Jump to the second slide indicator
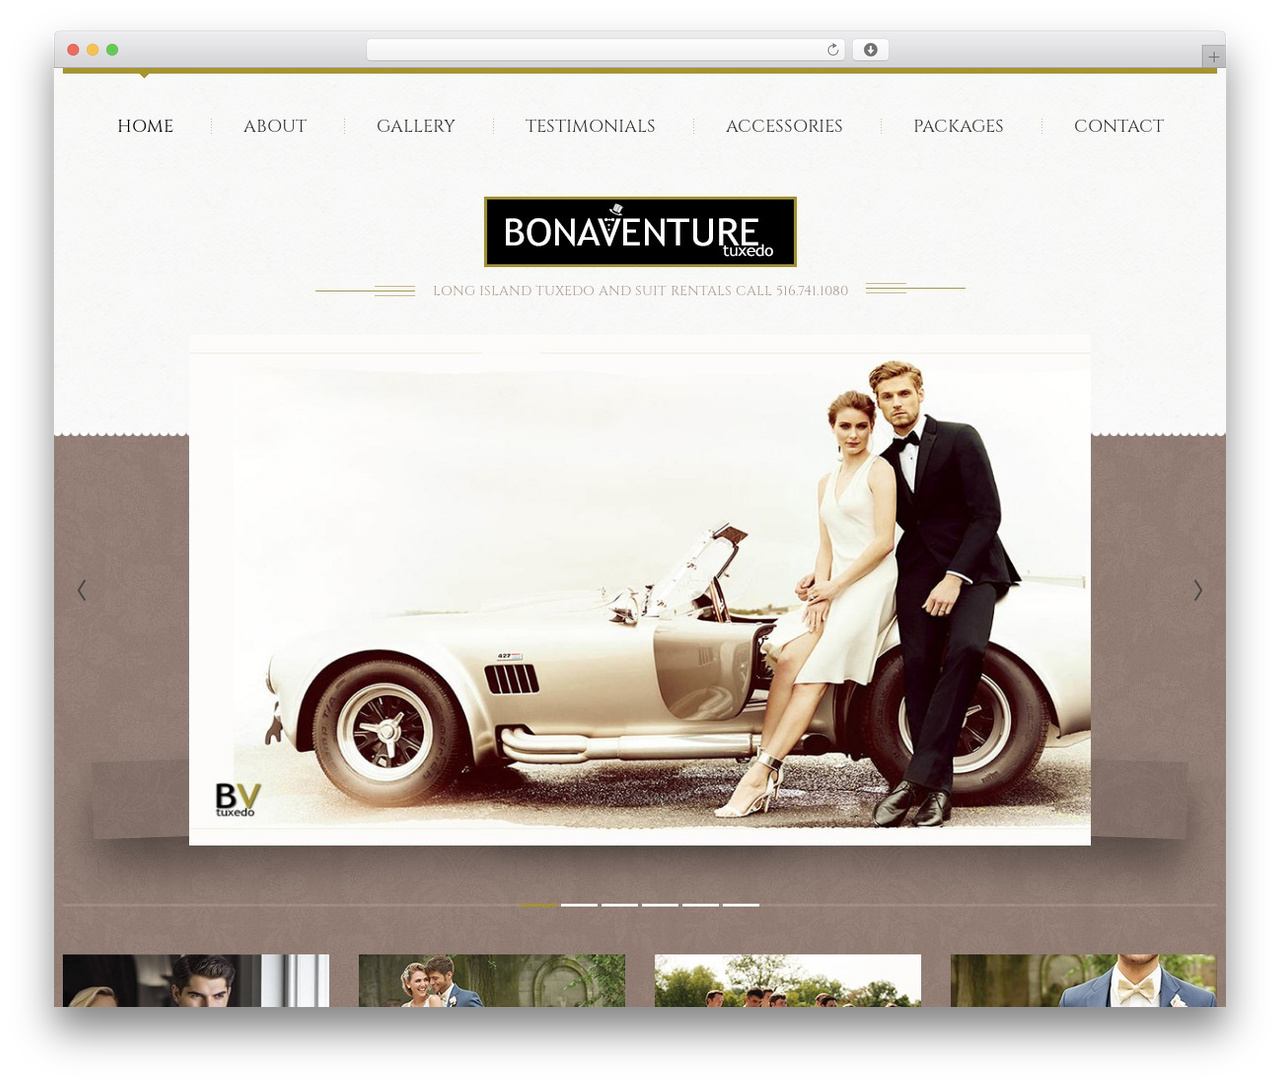 click(579, 905)
